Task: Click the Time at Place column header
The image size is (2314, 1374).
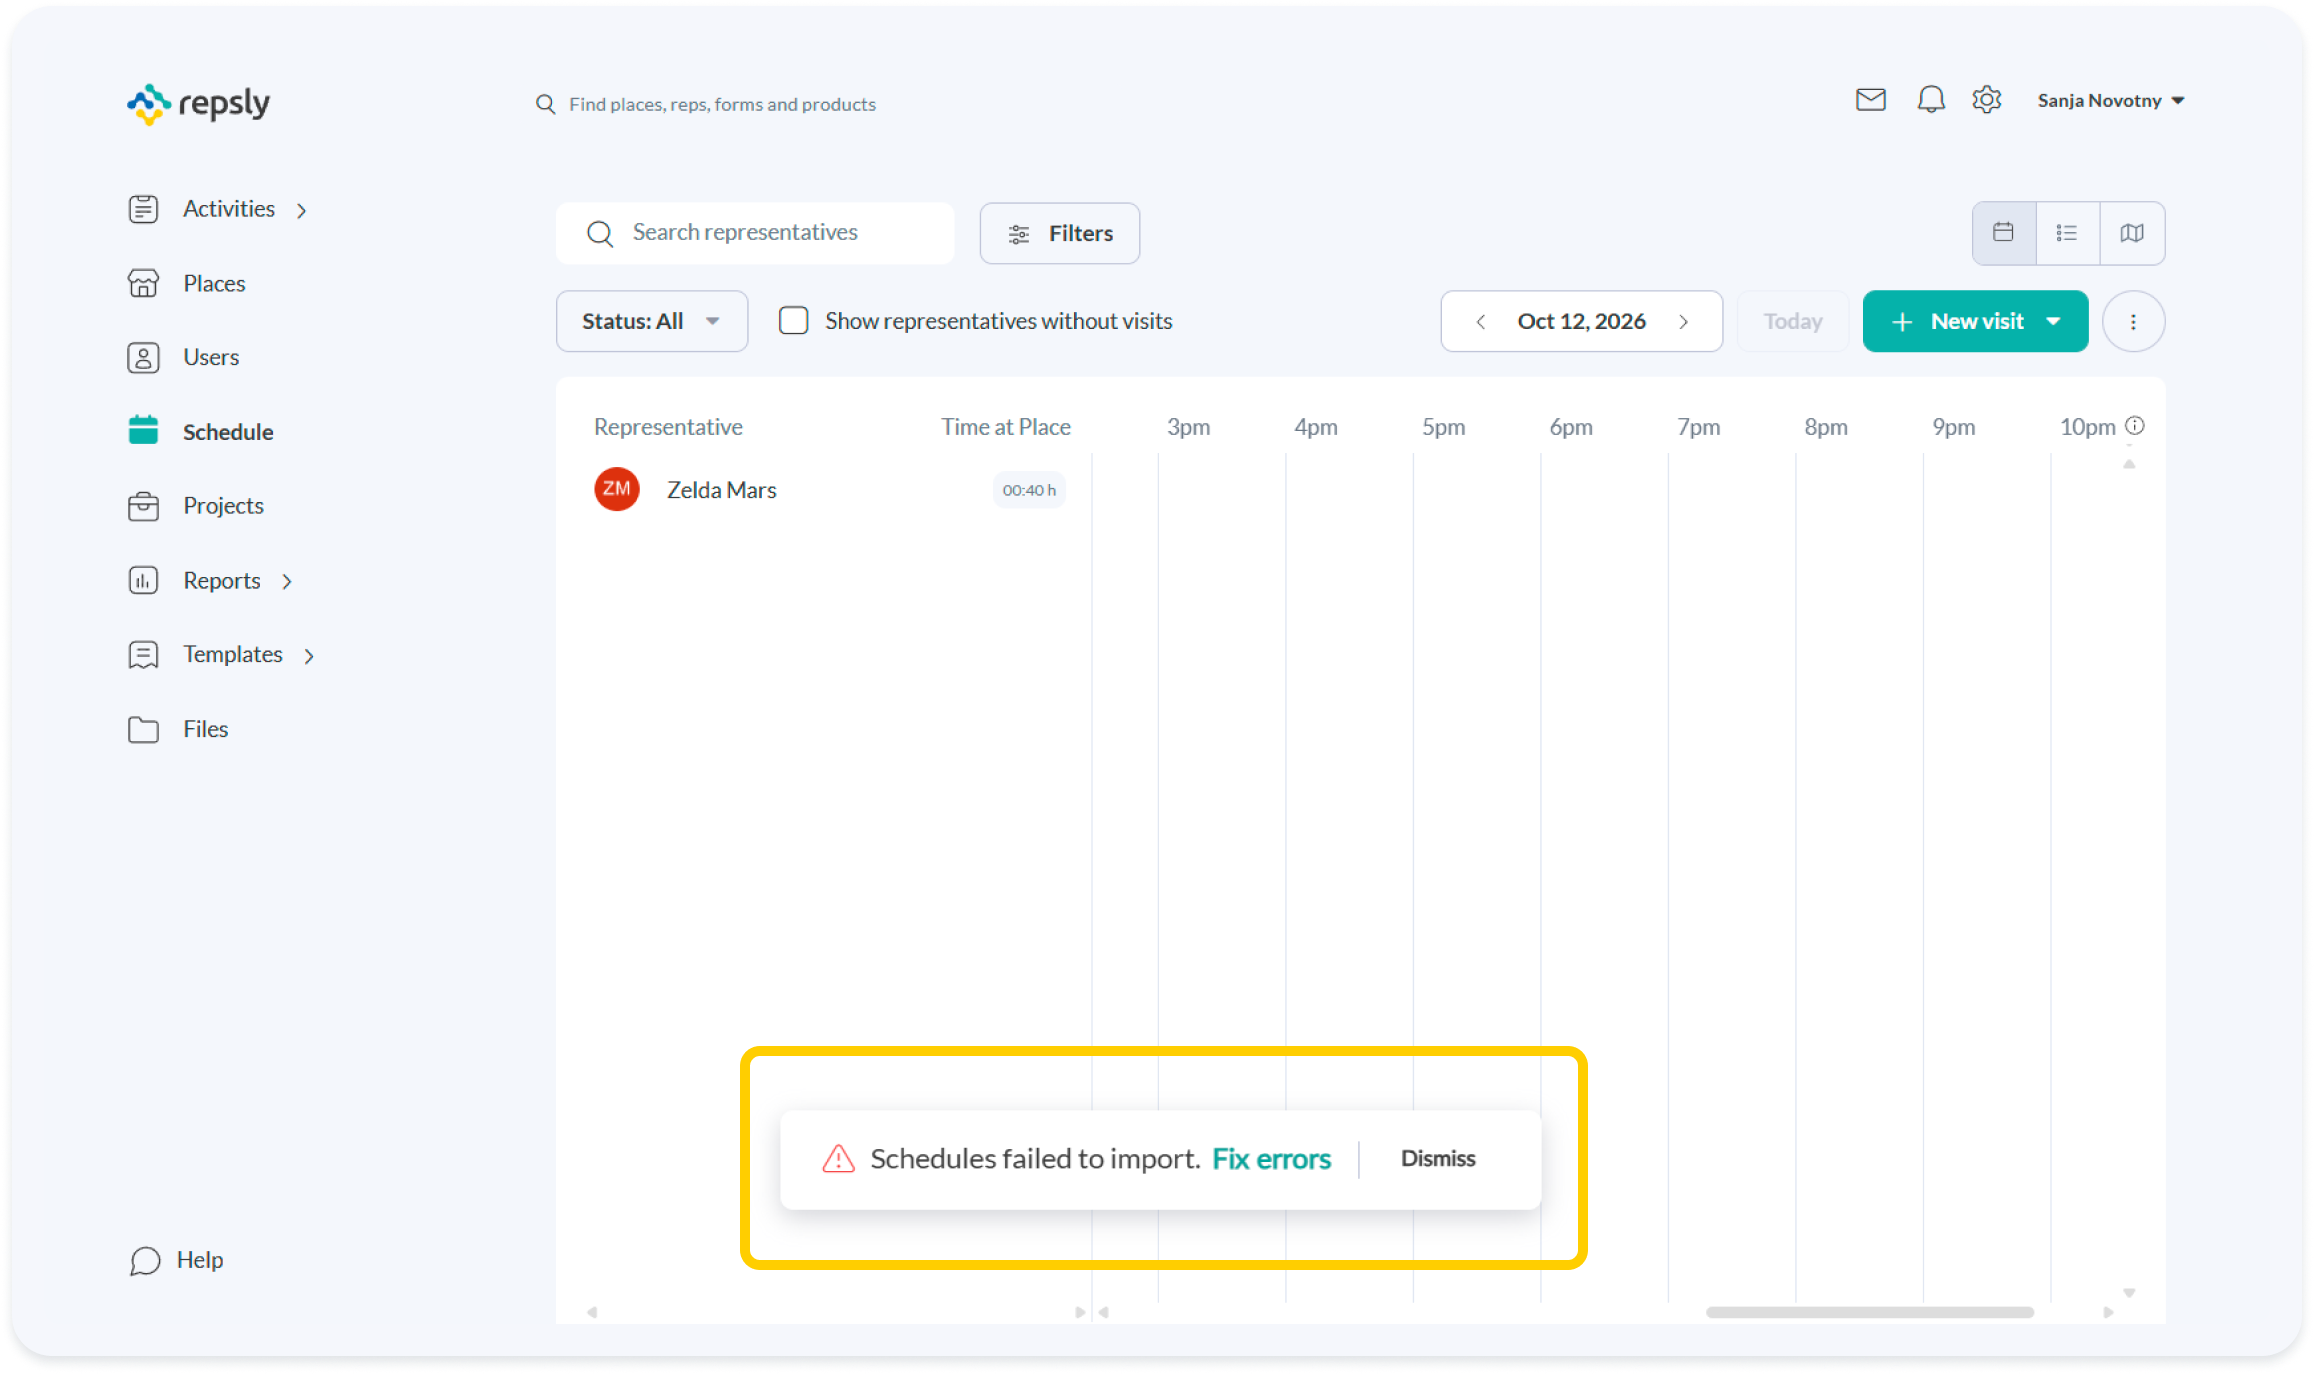Action: (1005, 427)
